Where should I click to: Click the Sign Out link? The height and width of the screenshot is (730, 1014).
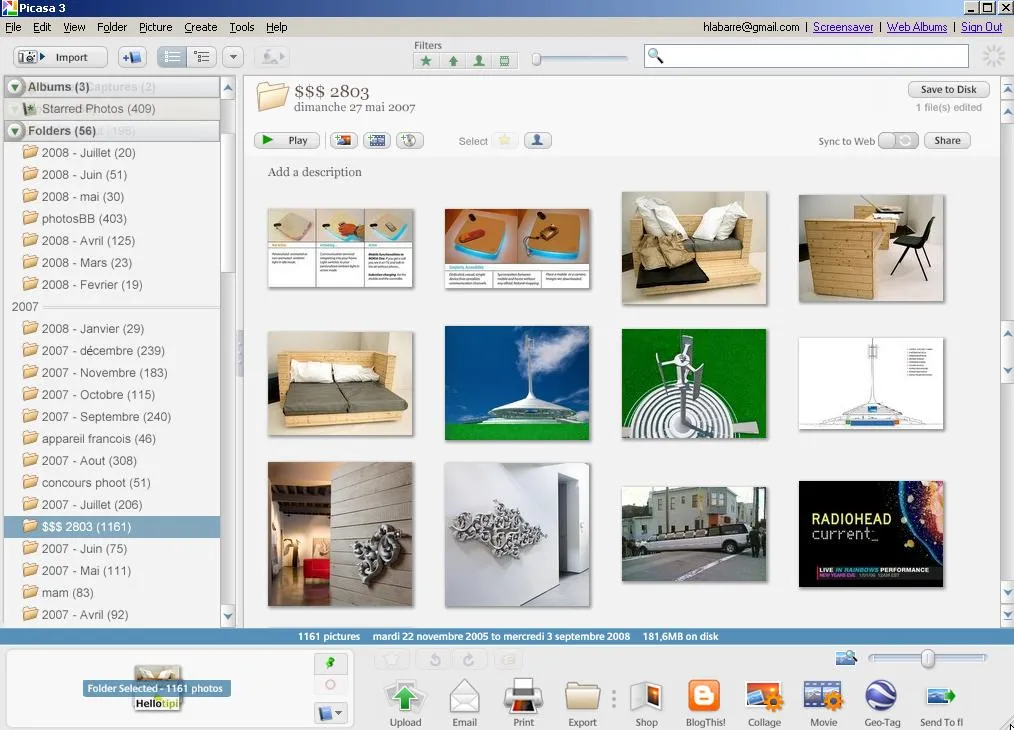(982, 27)
